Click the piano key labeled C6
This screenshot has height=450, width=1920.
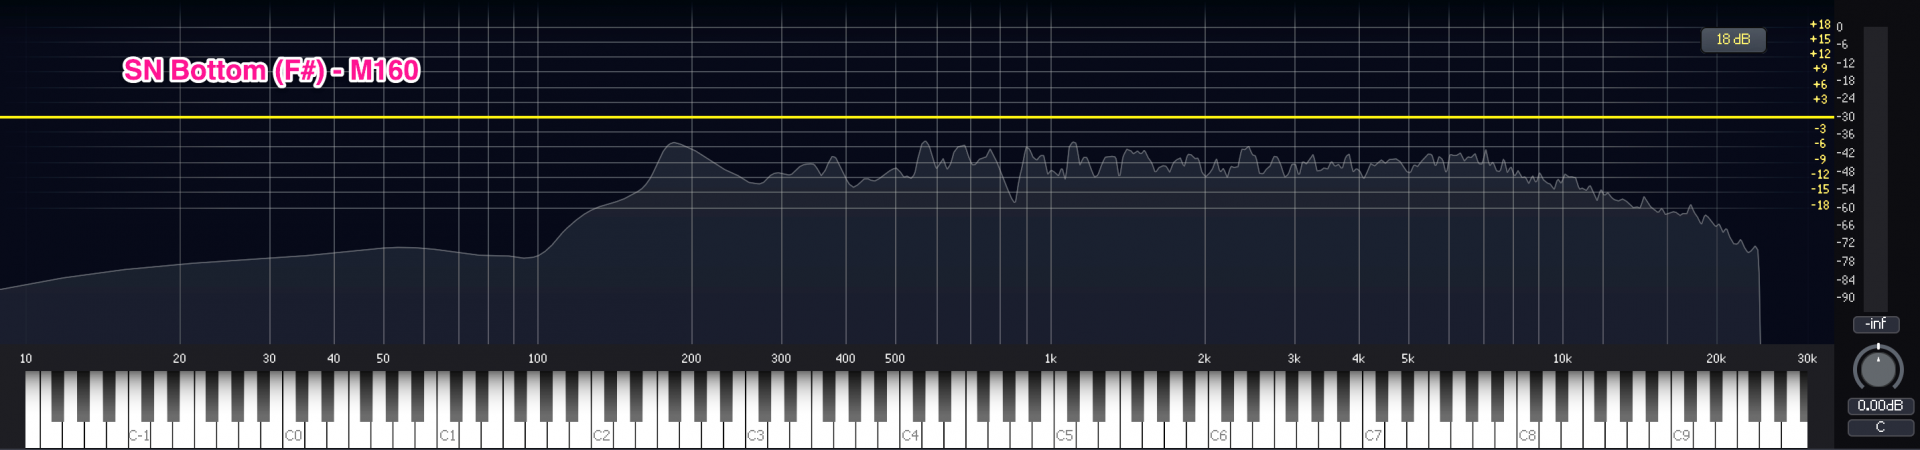tap(1218, 410)
